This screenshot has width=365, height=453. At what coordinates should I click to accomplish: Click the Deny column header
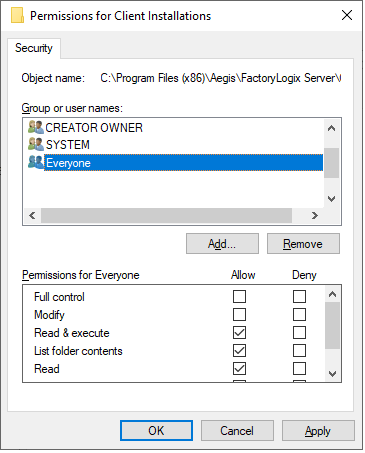pyautogui.click(x=304, y=275)
